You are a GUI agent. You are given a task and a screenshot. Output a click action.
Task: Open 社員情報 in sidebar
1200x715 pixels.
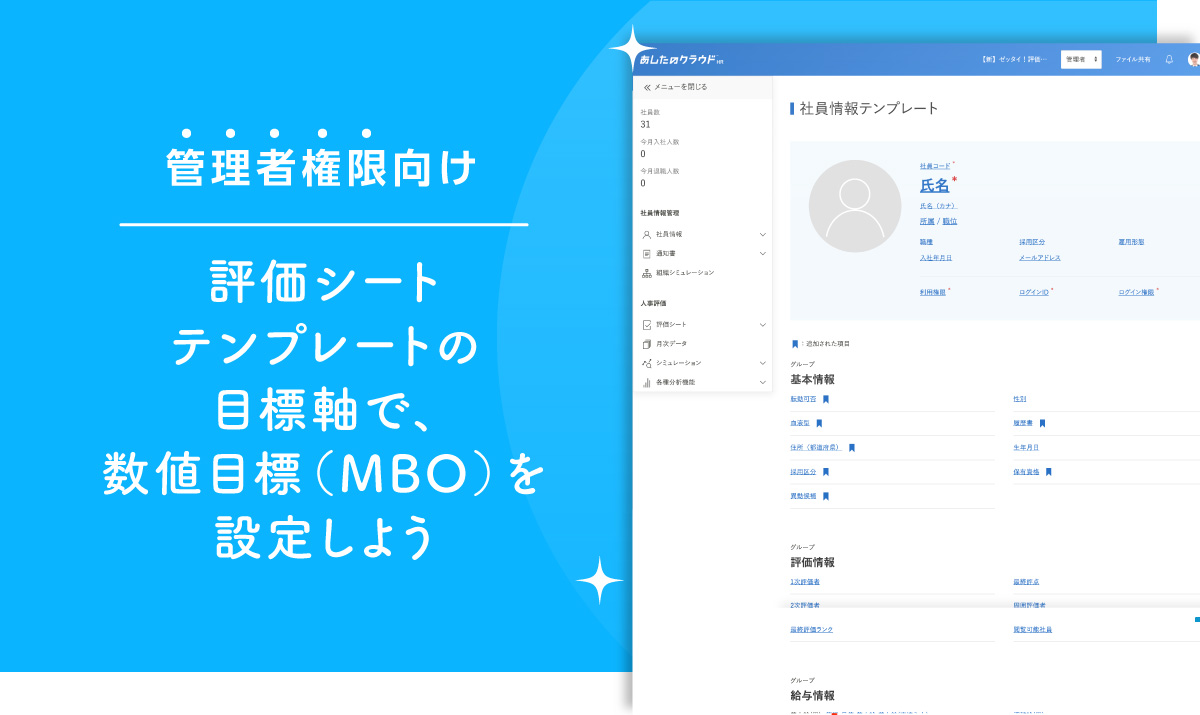pos(669,234)
